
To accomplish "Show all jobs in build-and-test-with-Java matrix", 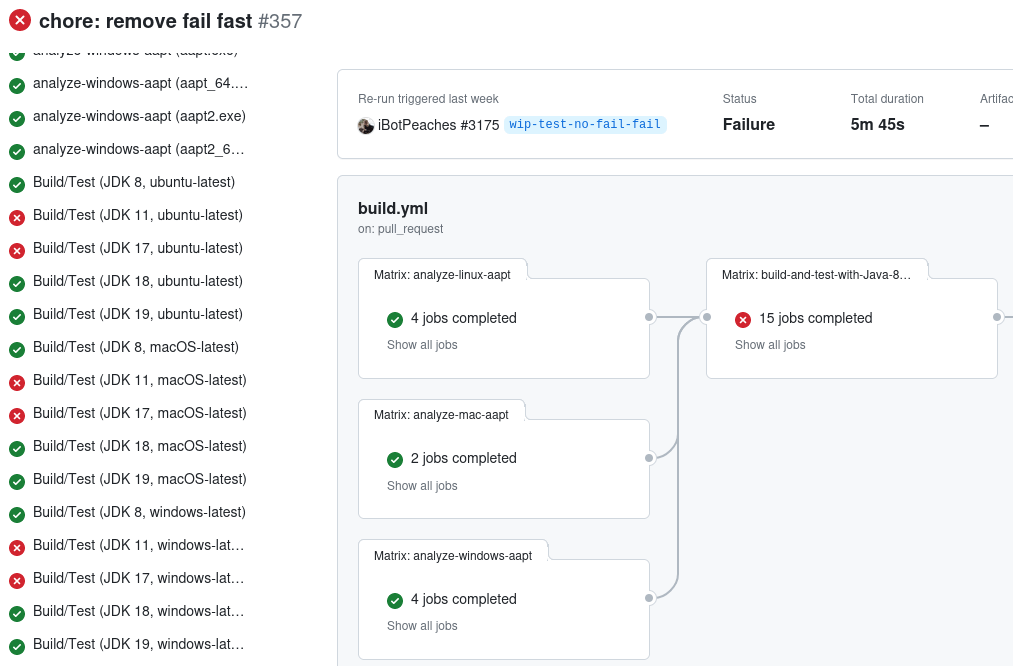I will [x=770, y=345].
